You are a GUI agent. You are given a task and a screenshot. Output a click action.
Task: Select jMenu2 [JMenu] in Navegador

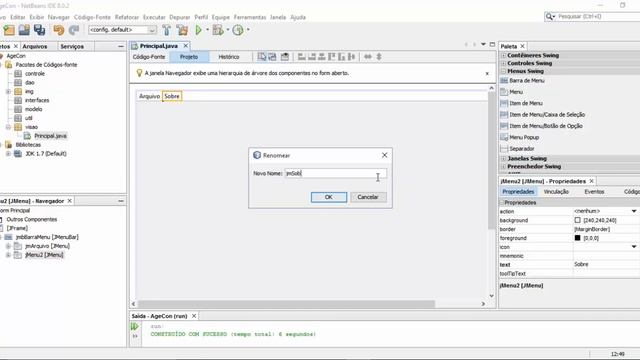pyautogui.click(x=44, y=255)
